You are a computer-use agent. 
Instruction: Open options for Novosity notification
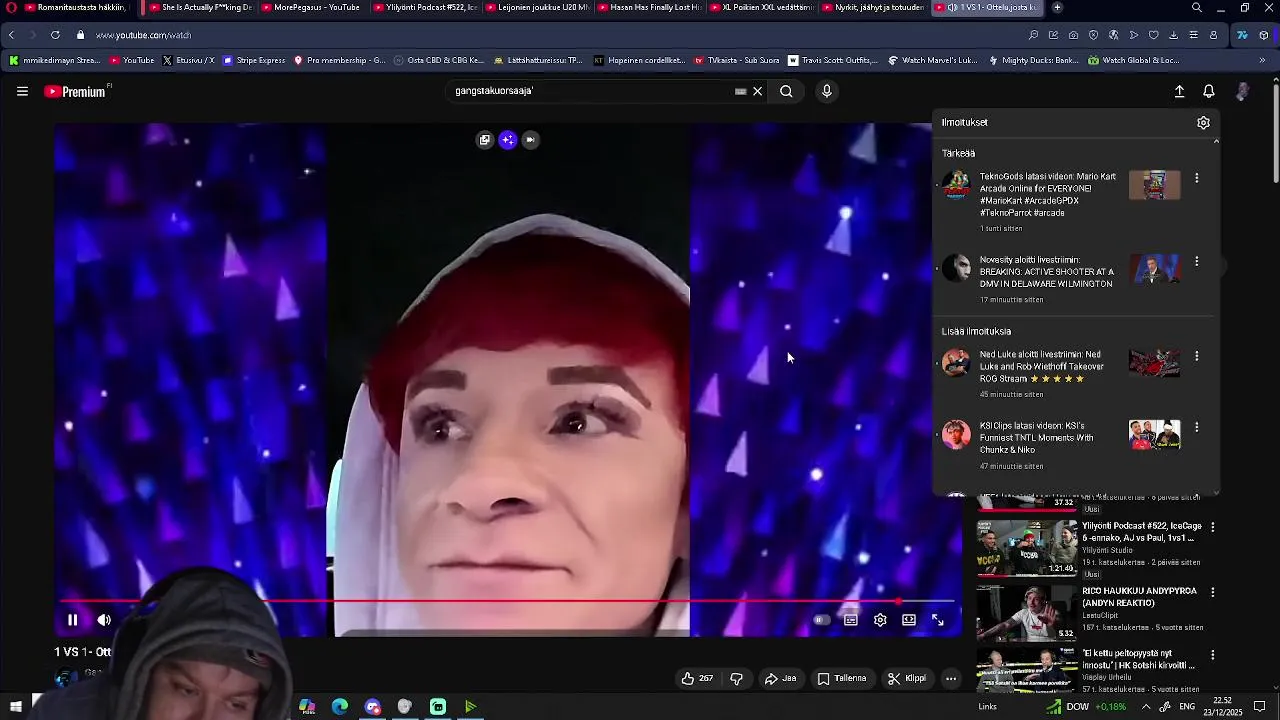point(1196,261)
